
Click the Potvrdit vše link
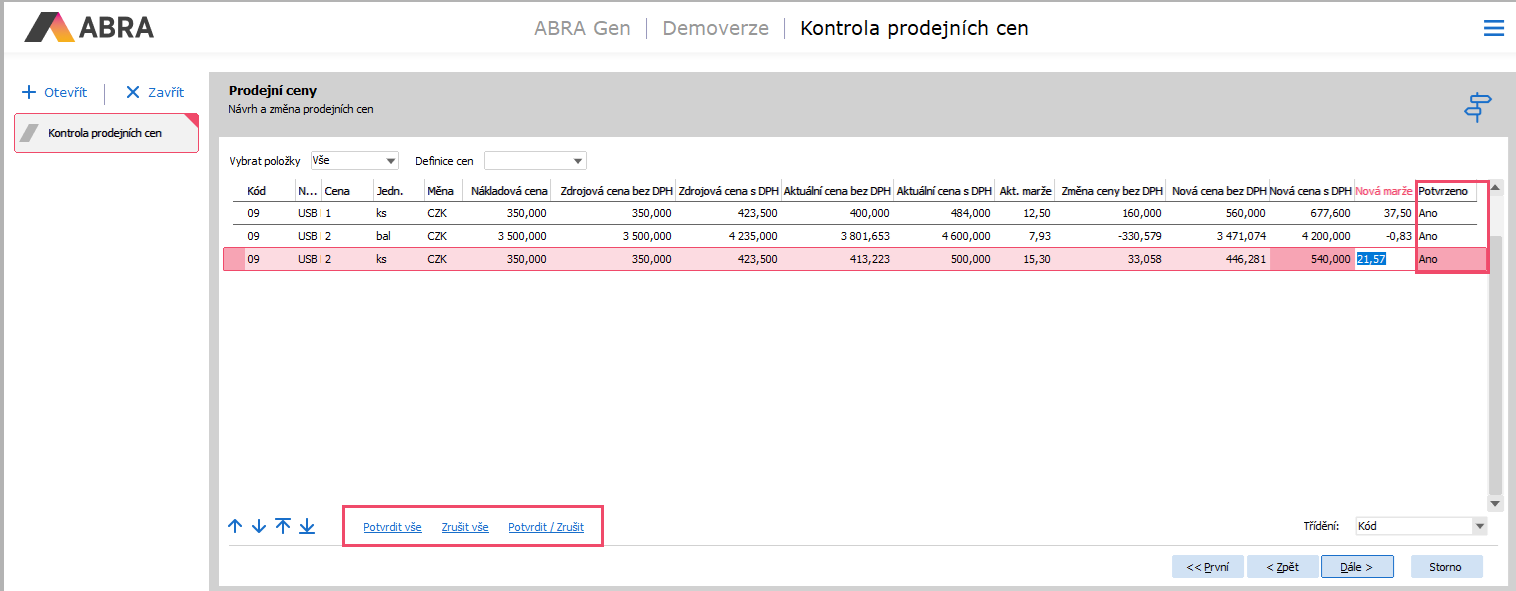tap(392, 527)
